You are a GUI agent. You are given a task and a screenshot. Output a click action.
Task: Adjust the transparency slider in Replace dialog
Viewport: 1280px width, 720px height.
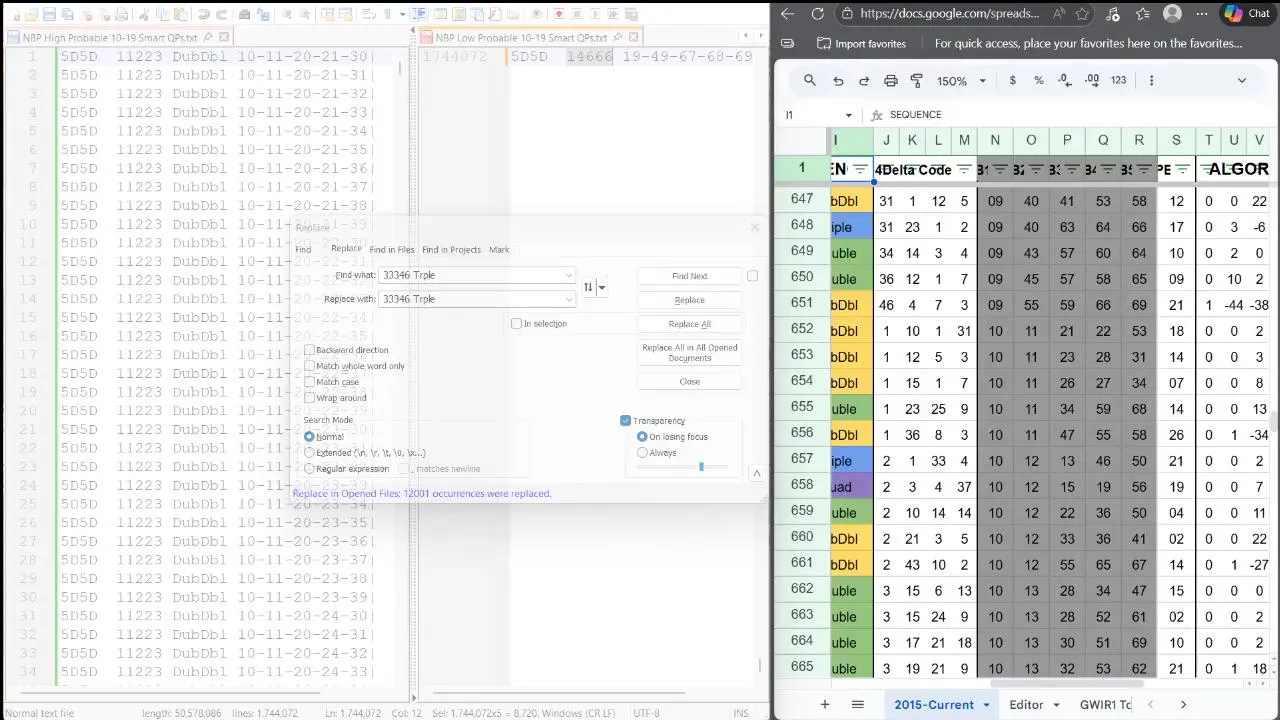pyautogui.click(x=701, y=467)
